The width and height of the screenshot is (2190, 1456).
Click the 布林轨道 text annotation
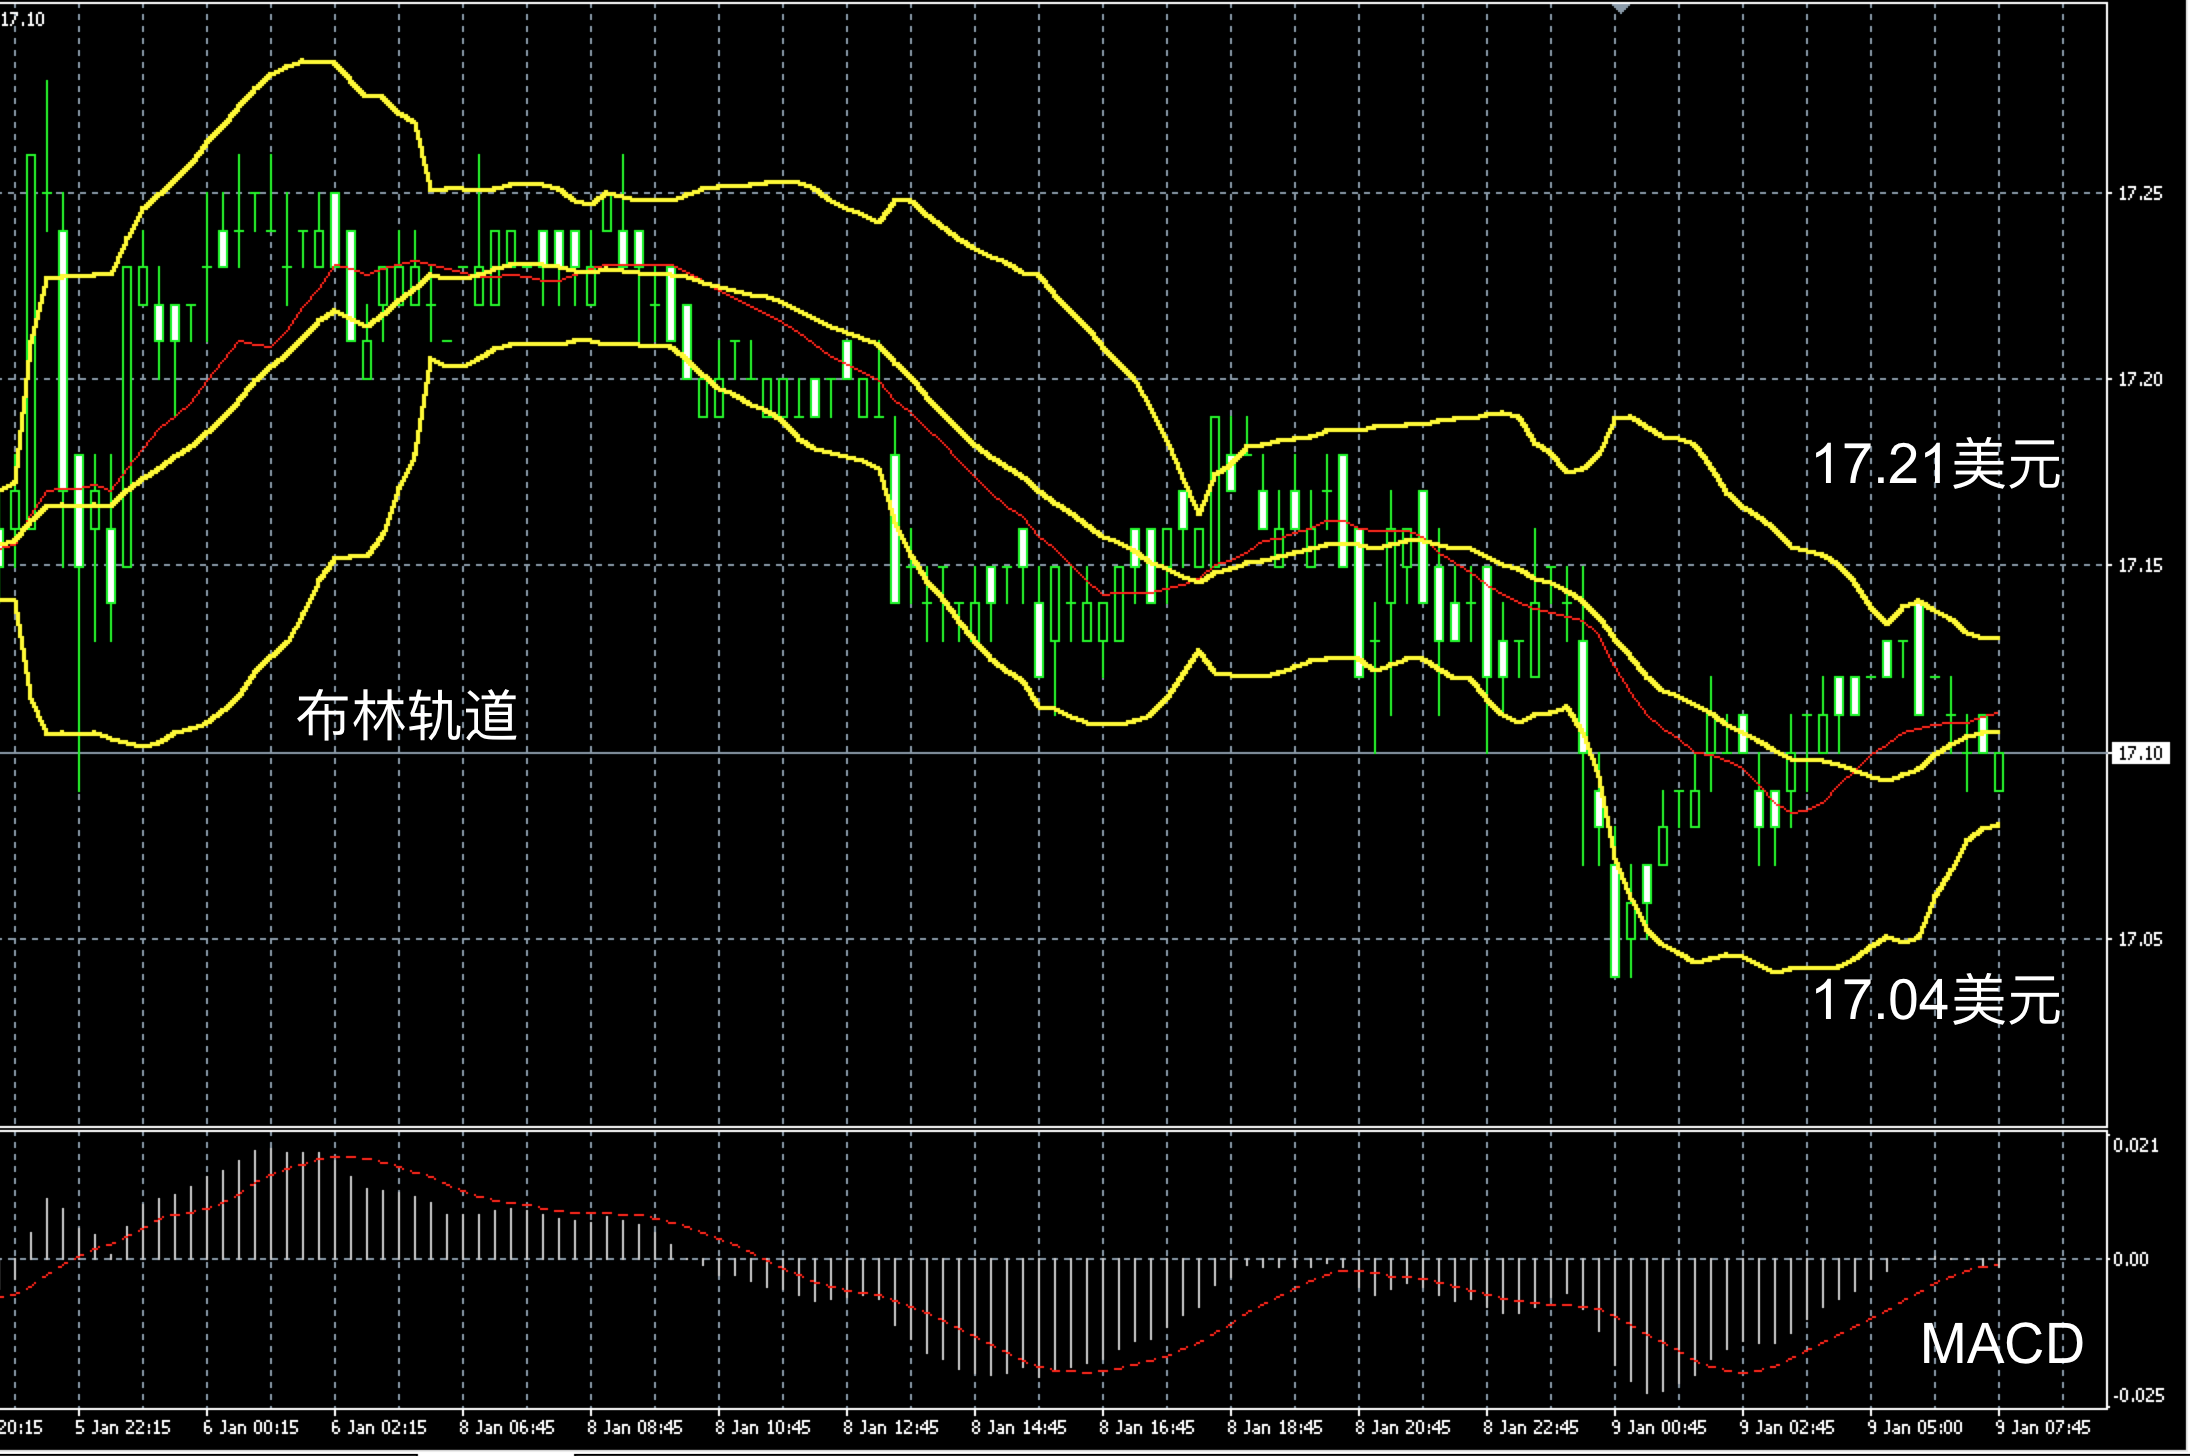[x=407, y=715]
